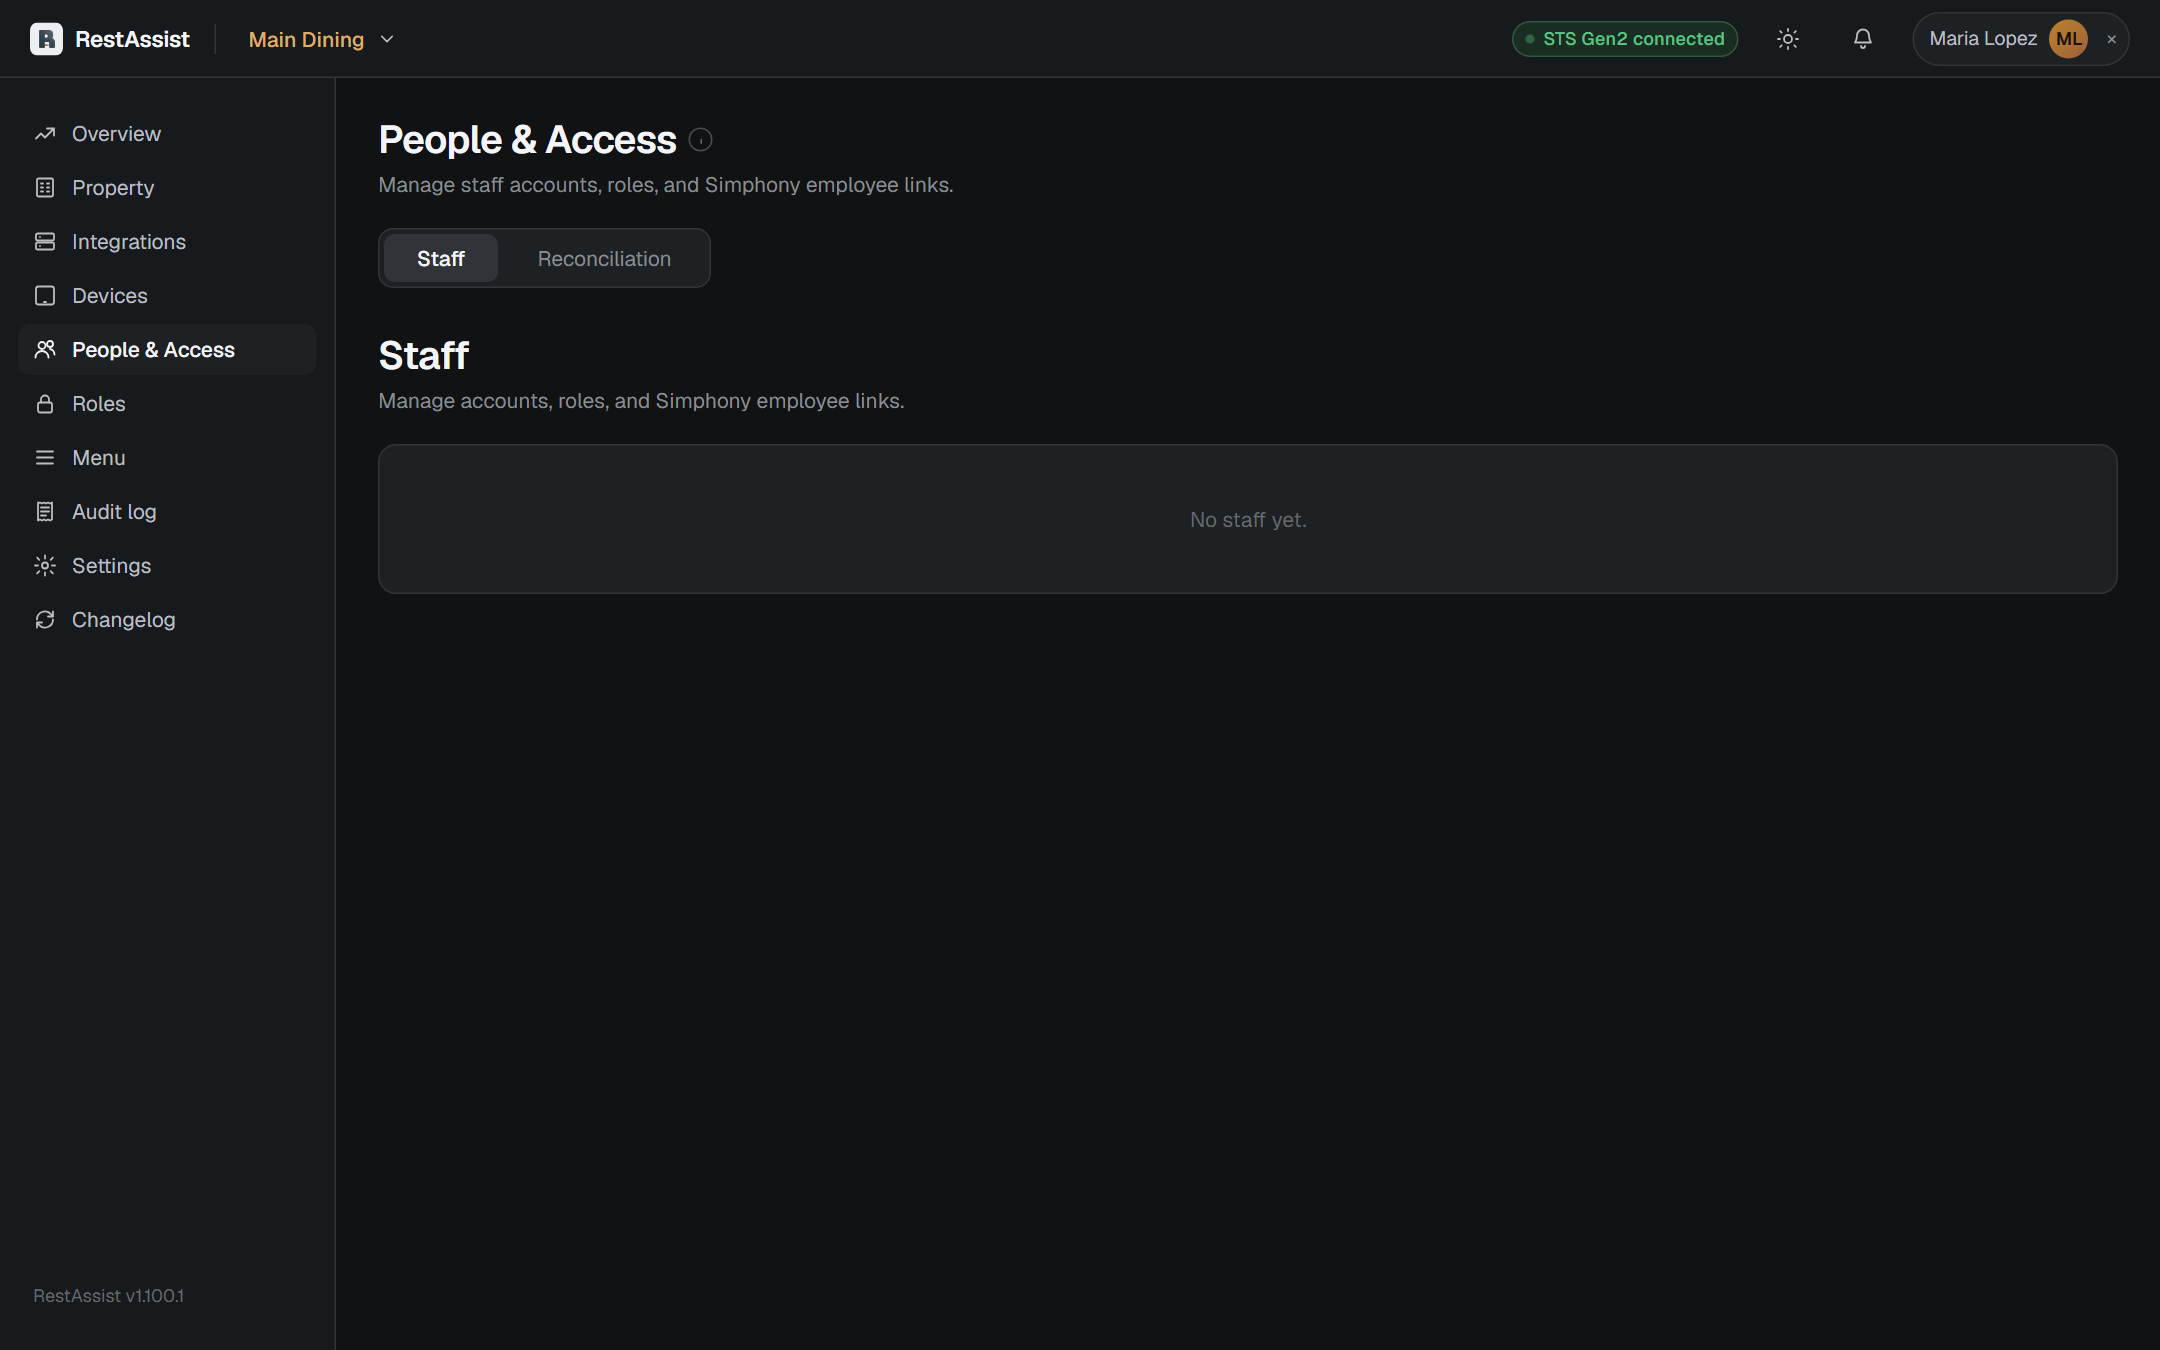Open Settings from sidebar
The height and width of the screenshot is (1350, 2160).
(x=167, y=566)
